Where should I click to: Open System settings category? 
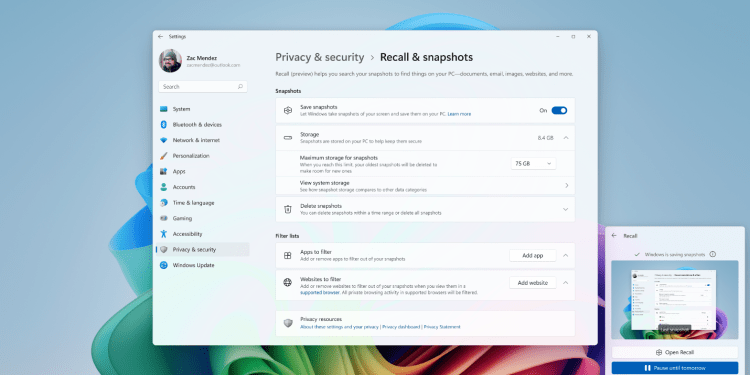point(202,109)
